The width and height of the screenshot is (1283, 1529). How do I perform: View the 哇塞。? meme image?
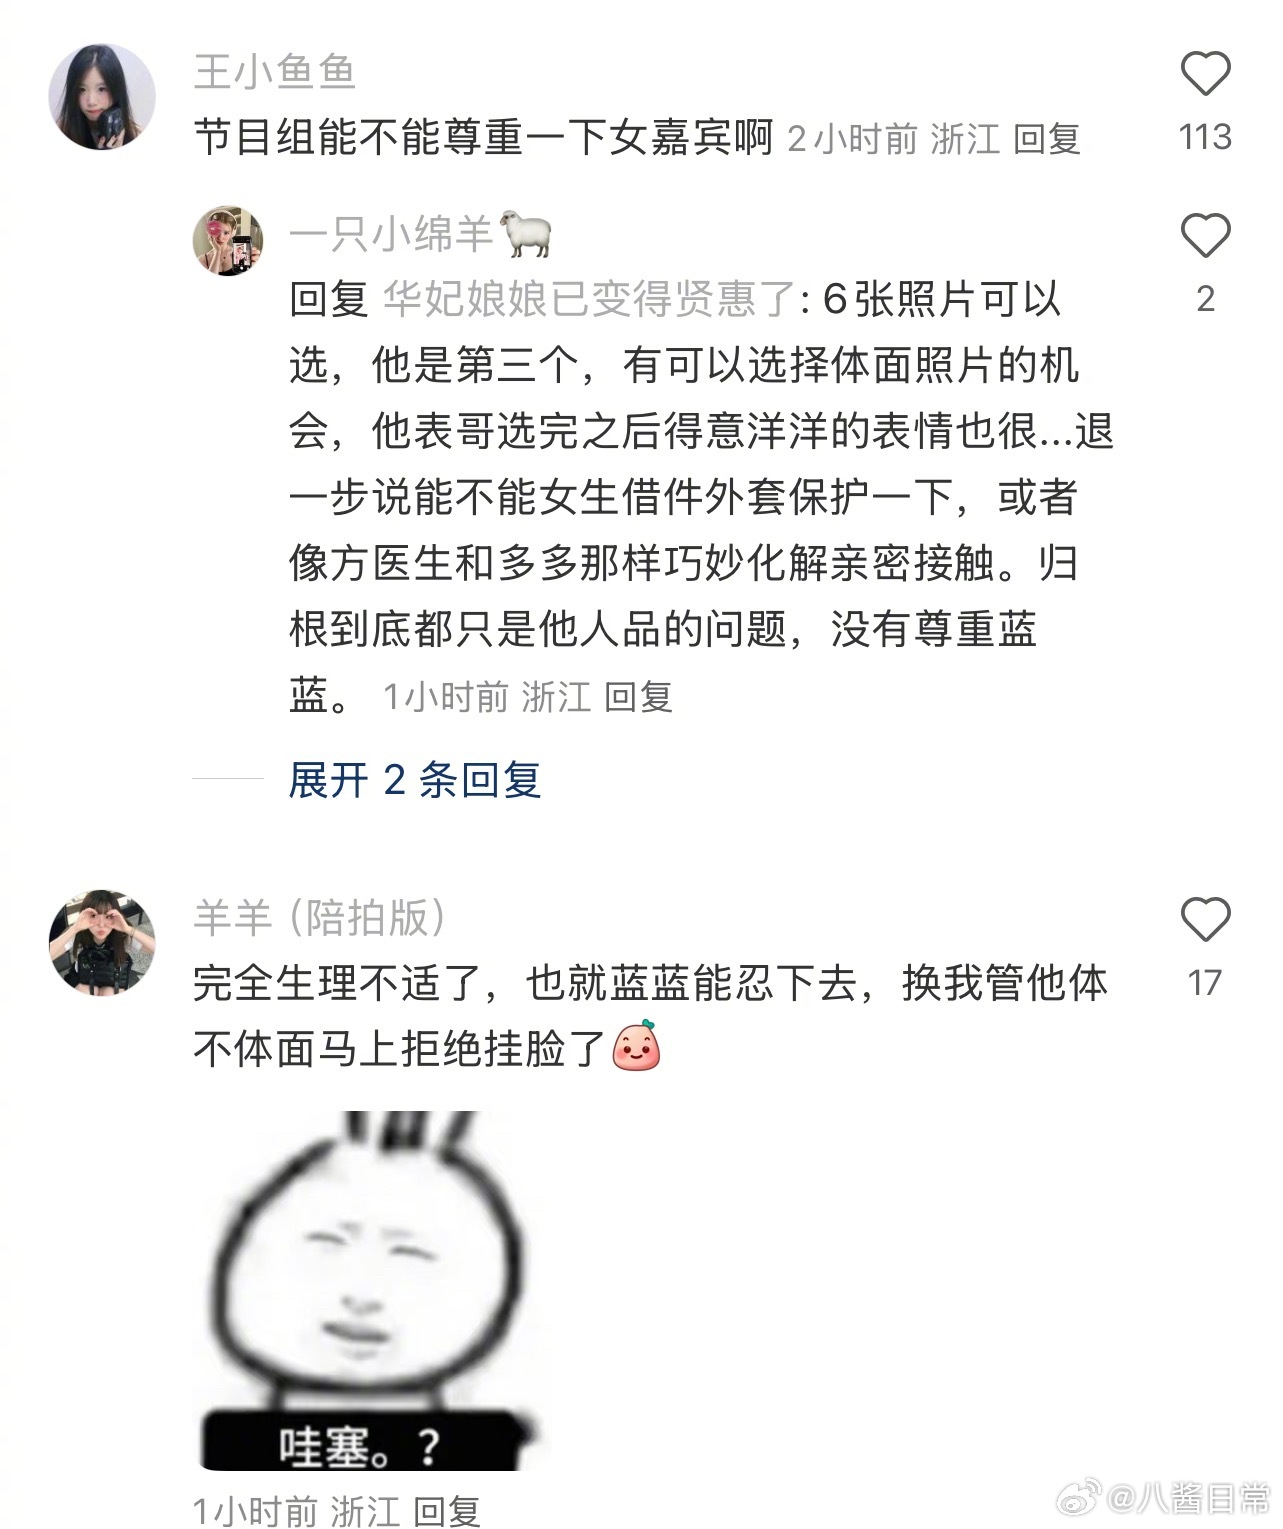tap(368, 1290)
